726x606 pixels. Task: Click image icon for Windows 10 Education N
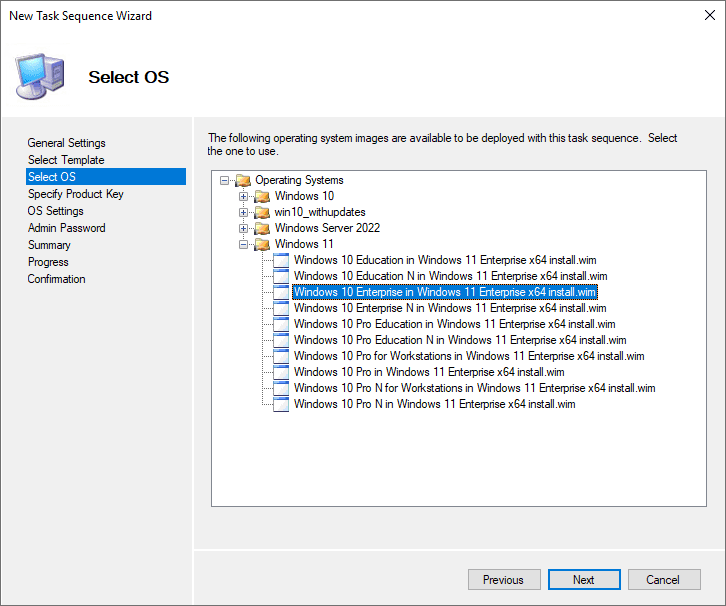[x=281, y=276]
